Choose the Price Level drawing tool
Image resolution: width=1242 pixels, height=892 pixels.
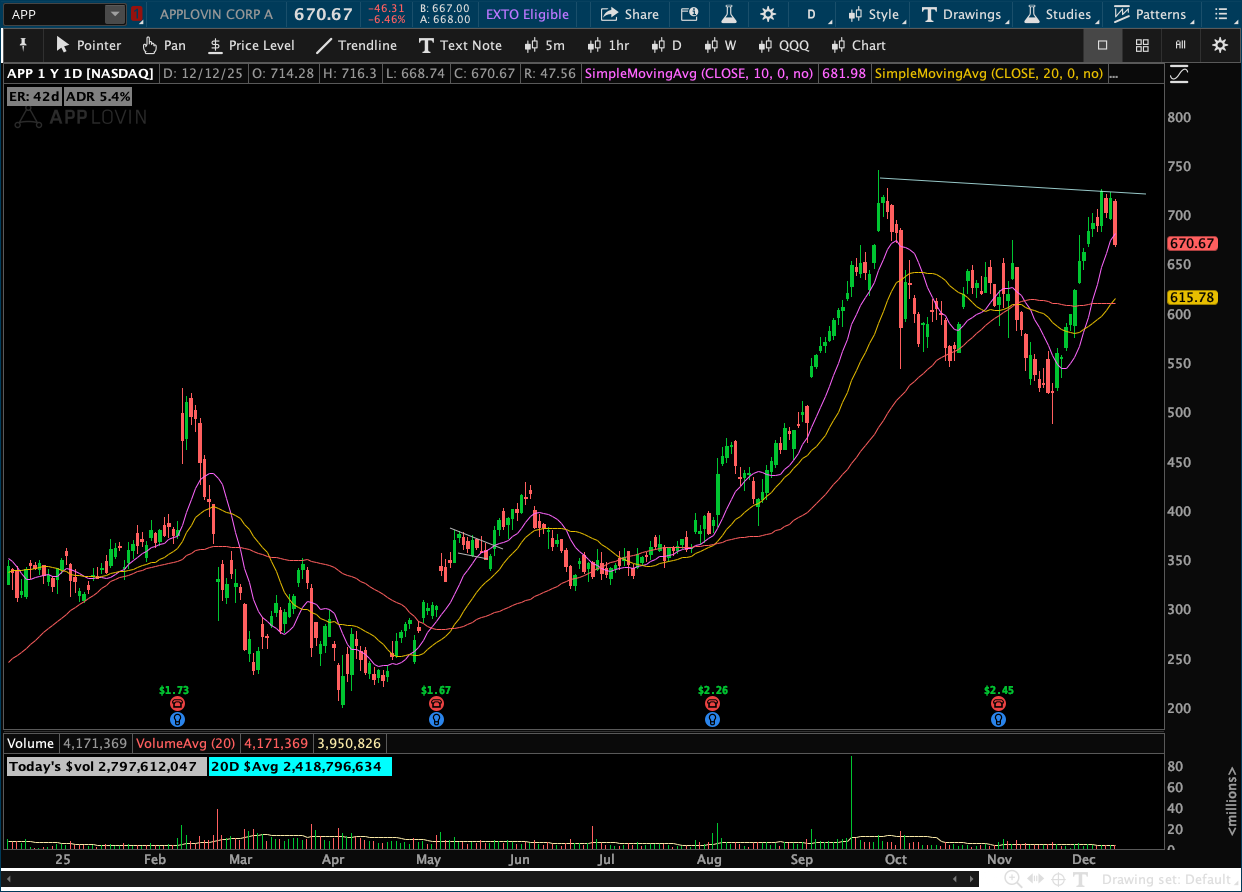pyautogui.click(x=251, y=45)
